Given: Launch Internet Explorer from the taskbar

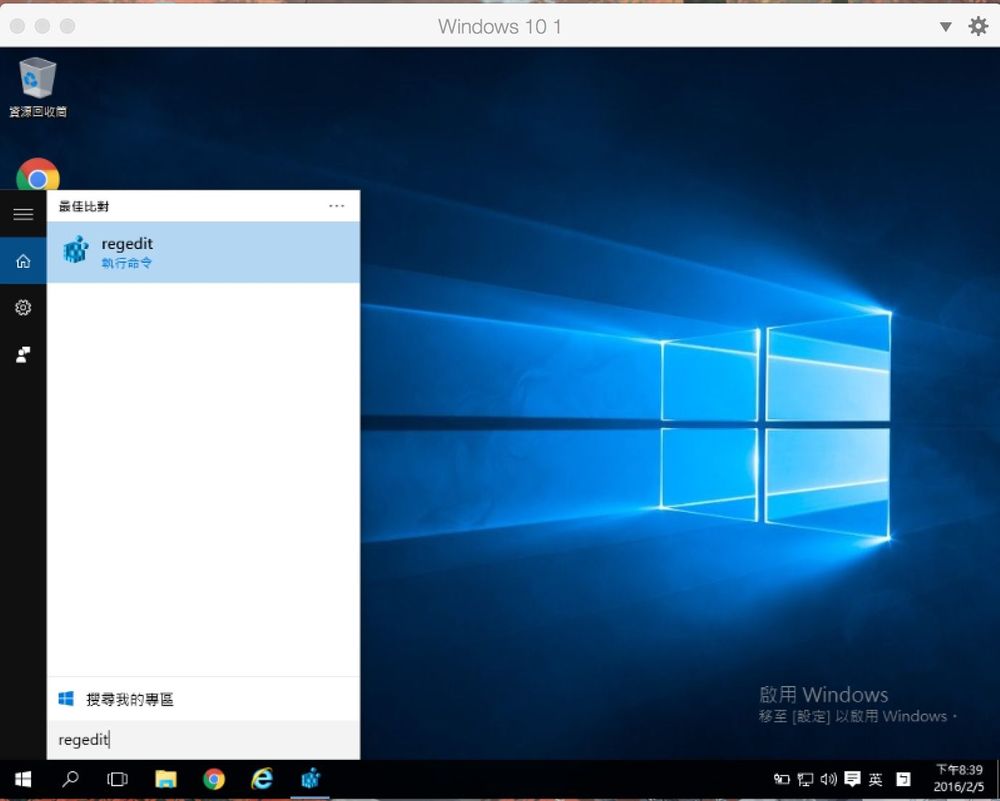Looking at the screenshot, I should coord(262,779).
